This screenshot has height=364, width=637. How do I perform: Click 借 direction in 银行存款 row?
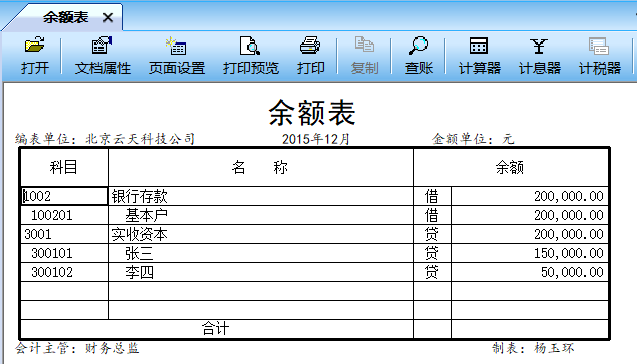pyautogui.click(x=432, y=196)
